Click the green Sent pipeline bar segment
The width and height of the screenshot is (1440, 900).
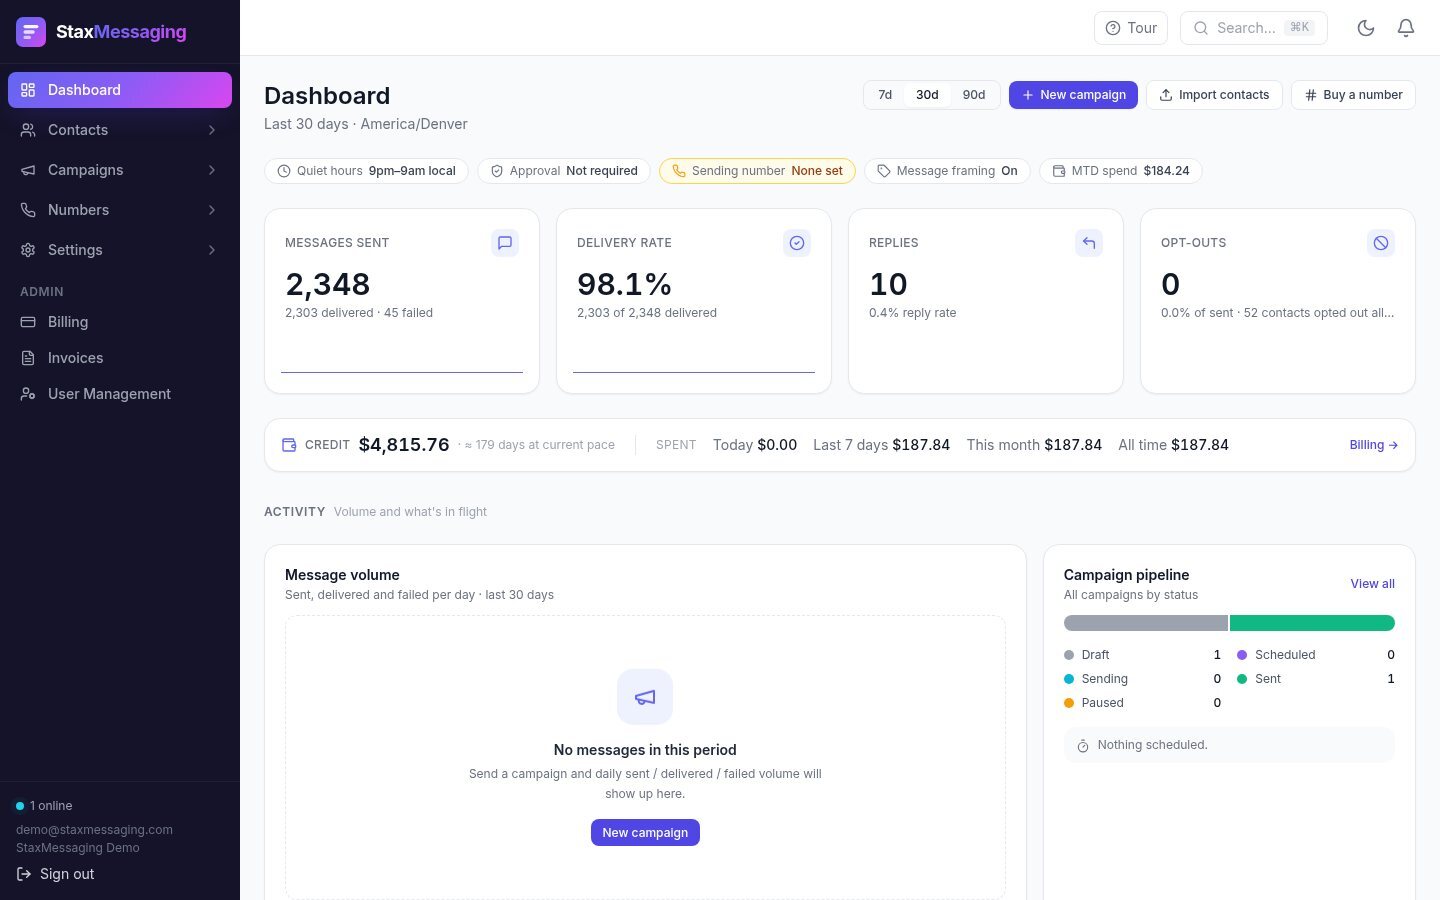click(1312, 623)
